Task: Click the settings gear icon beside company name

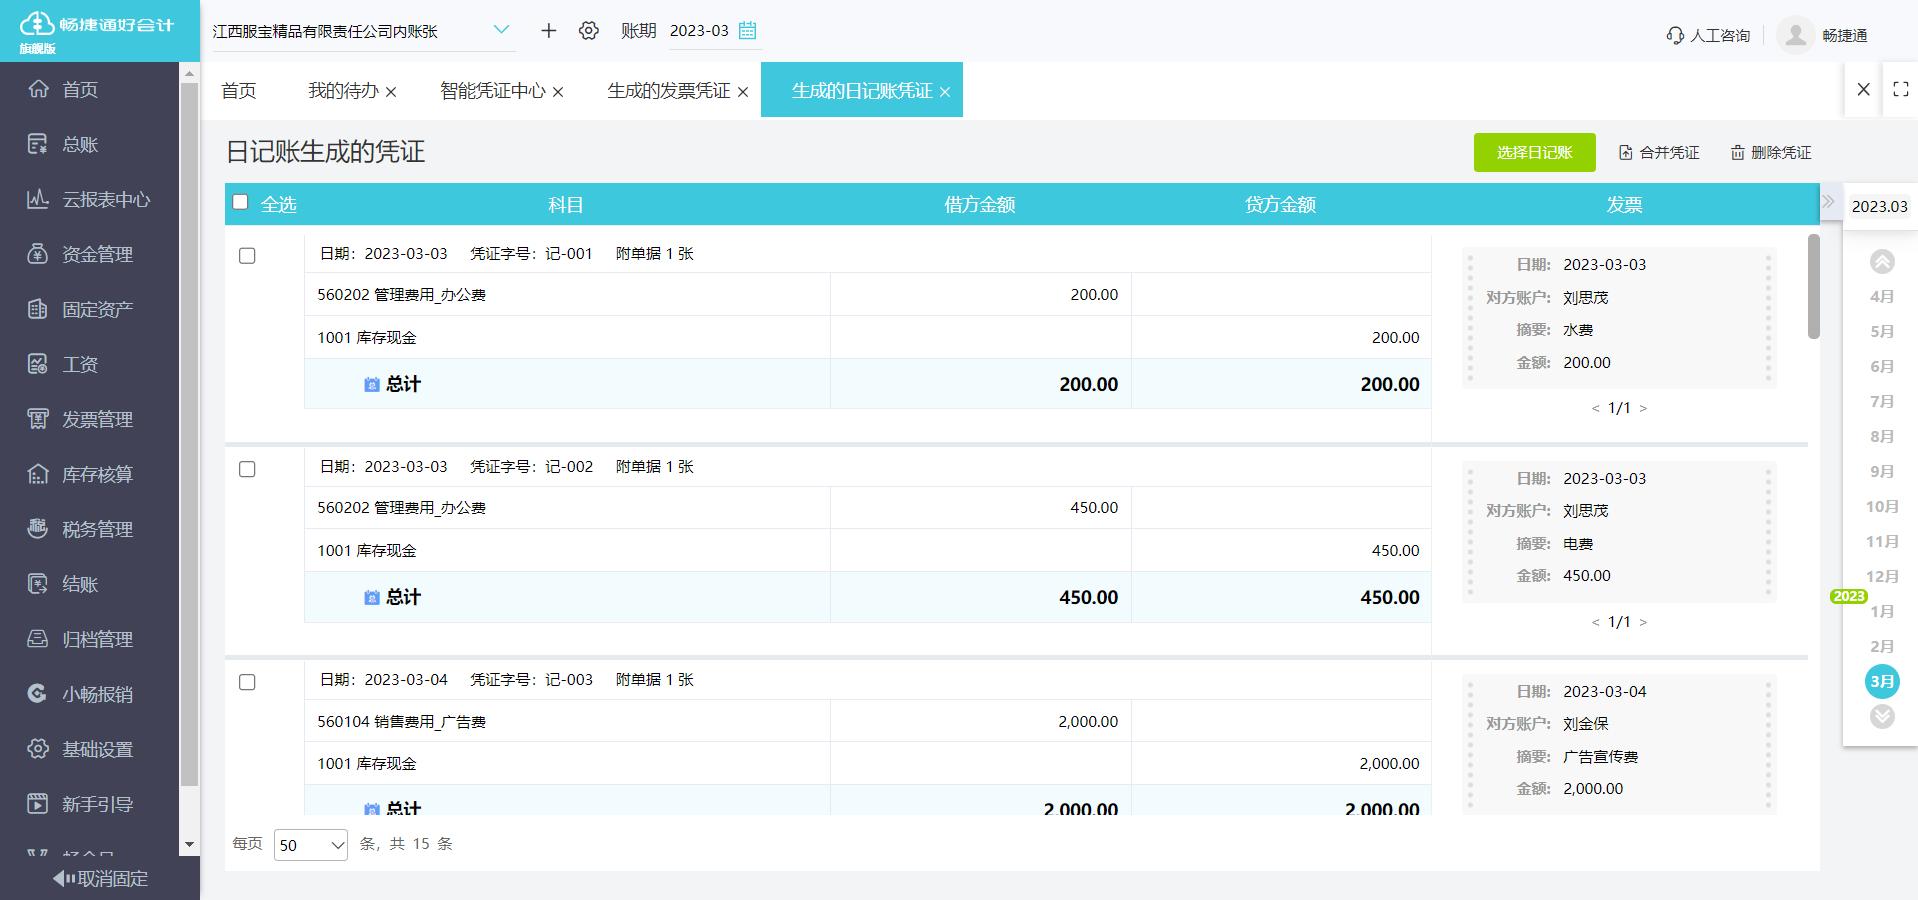Action: 589,31
